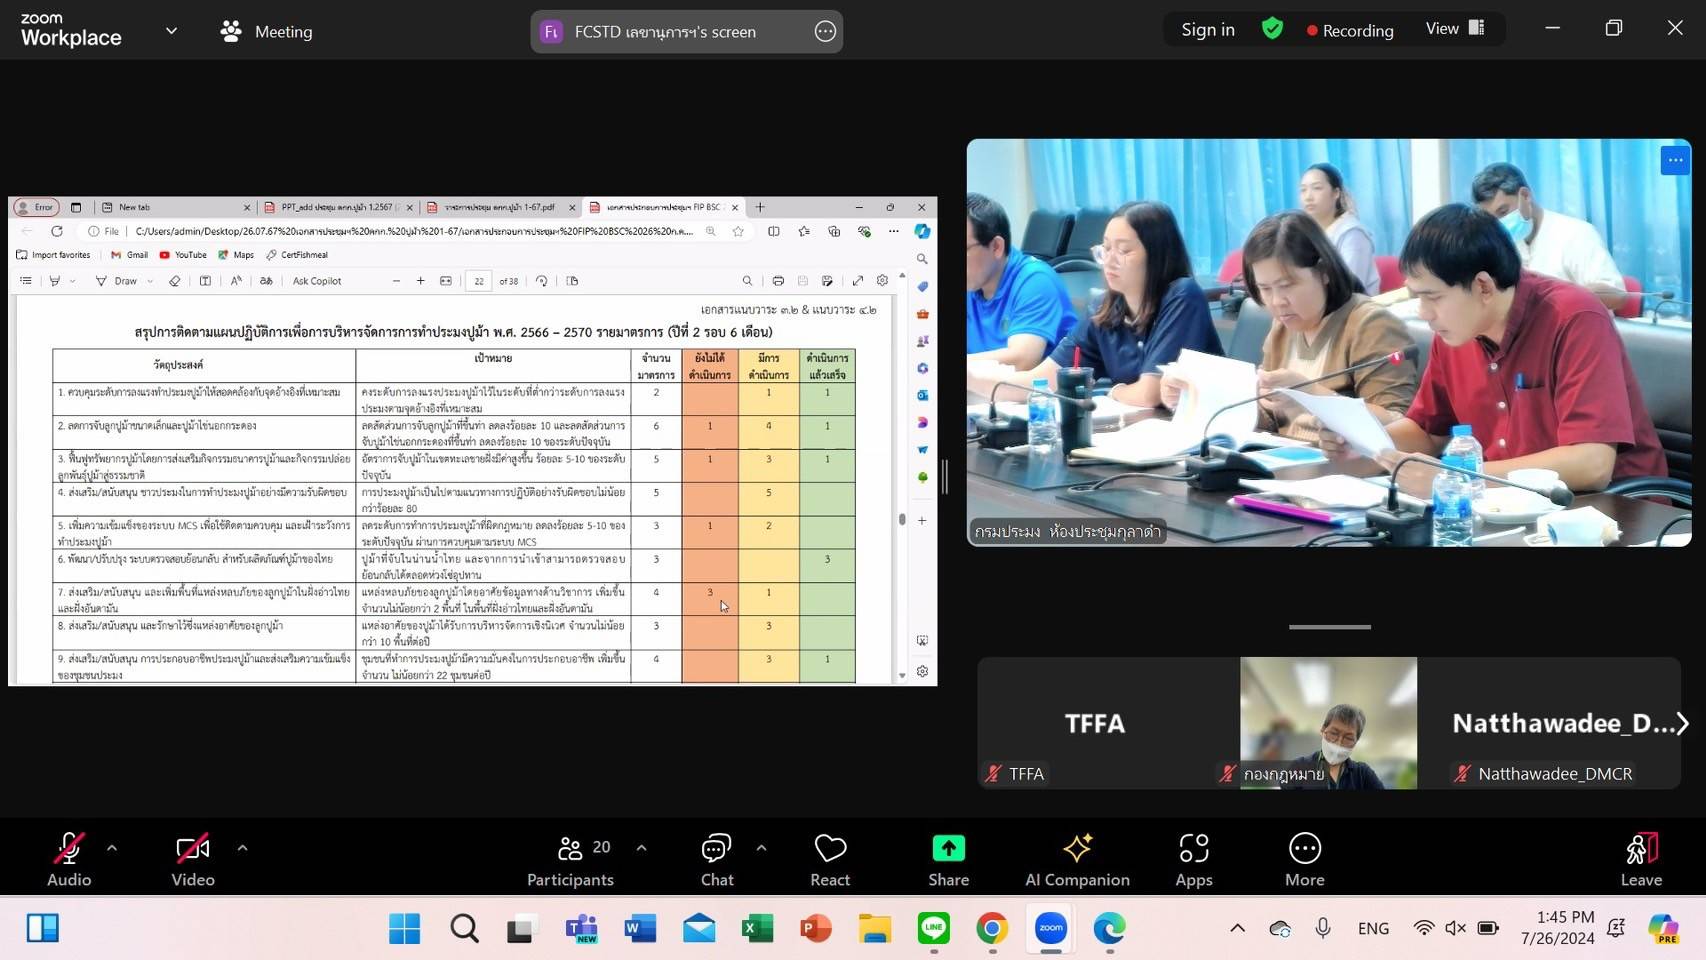The image size is (1706, 960).
Task: Open the React emoji menu
Action: [x=829, y=858]
